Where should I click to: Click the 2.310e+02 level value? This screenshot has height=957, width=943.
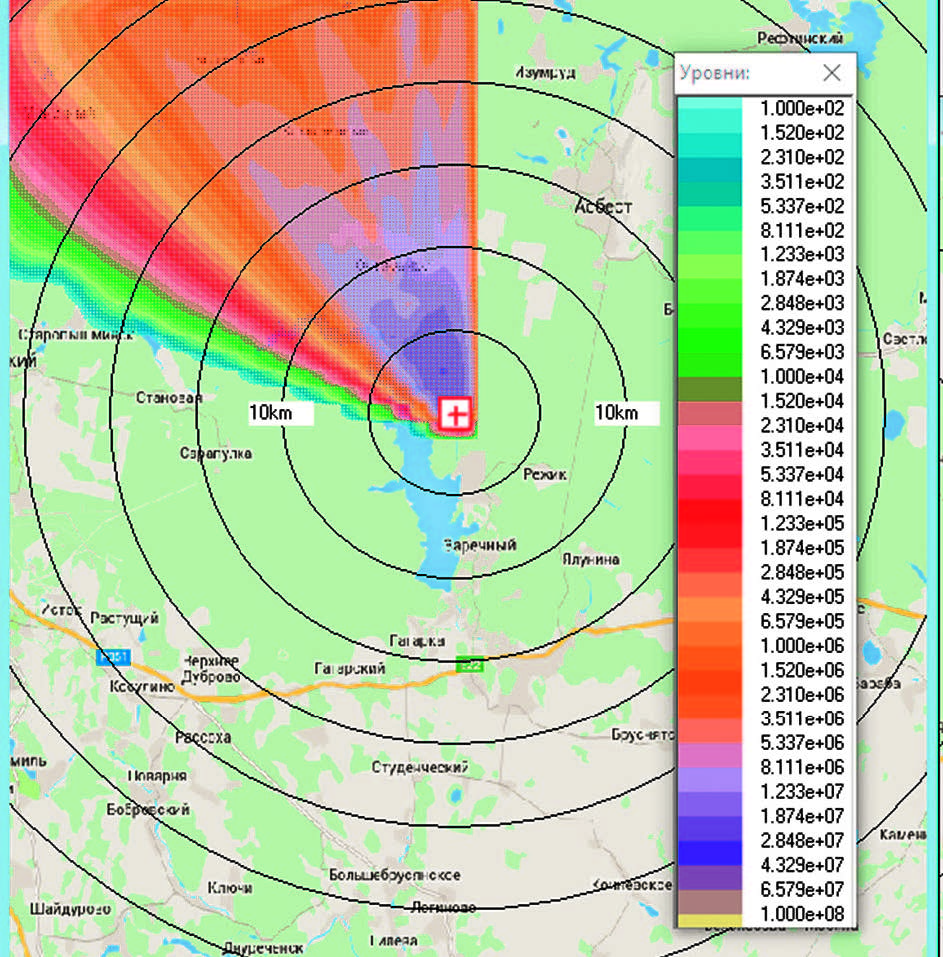coord(802,157)
